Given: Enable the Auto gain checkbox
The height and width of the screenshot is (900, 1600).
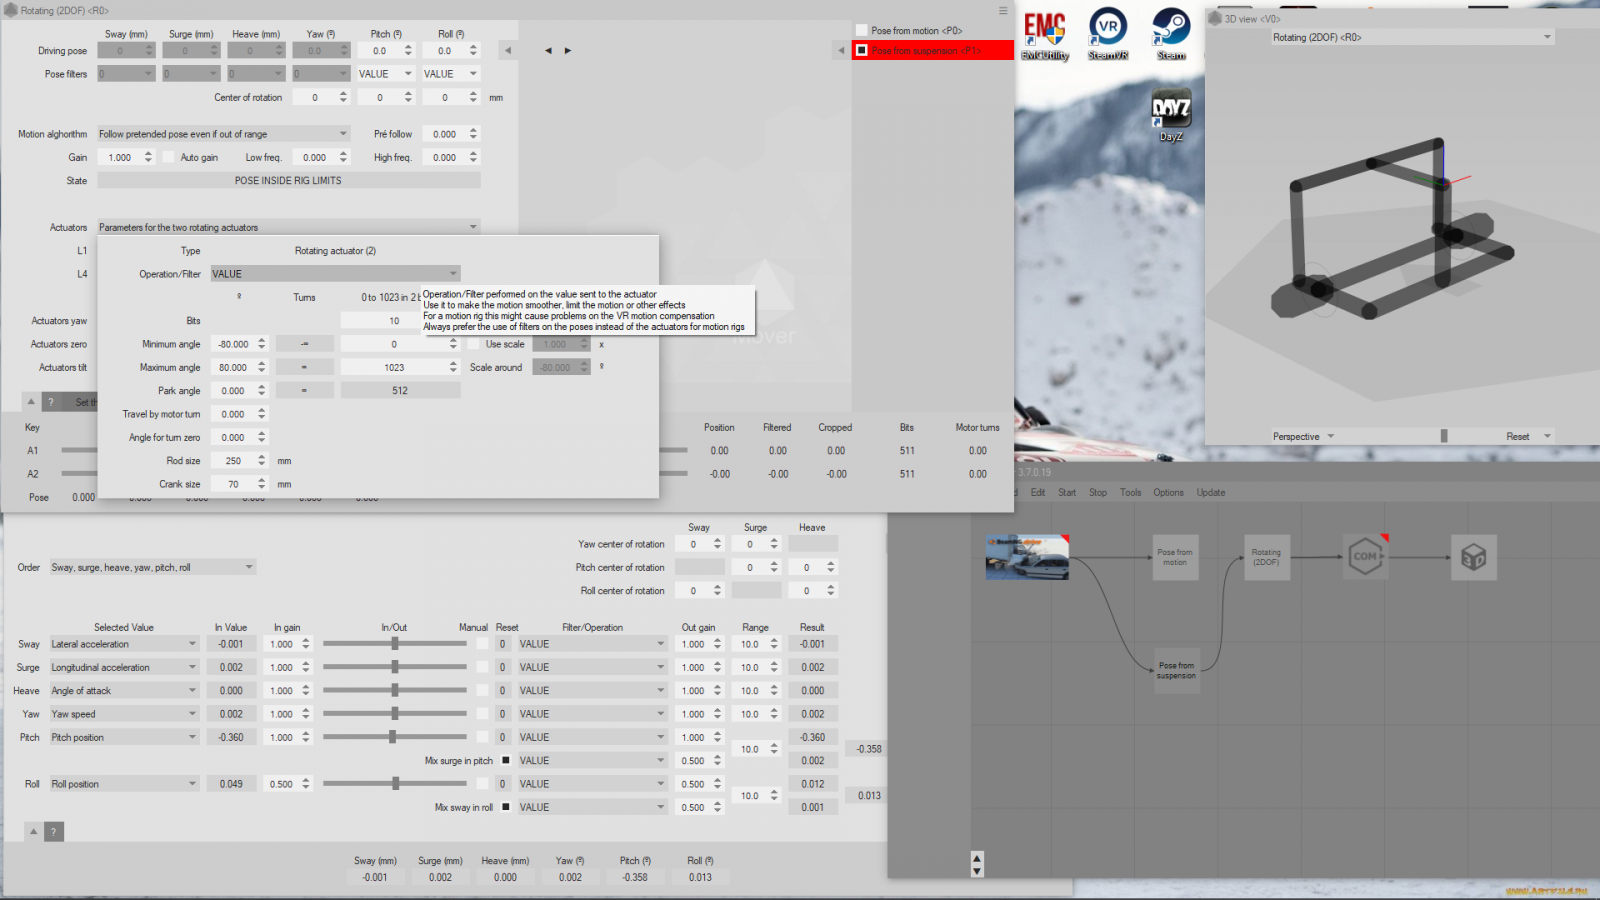Looking at the screenshot, I should point(169,157).
